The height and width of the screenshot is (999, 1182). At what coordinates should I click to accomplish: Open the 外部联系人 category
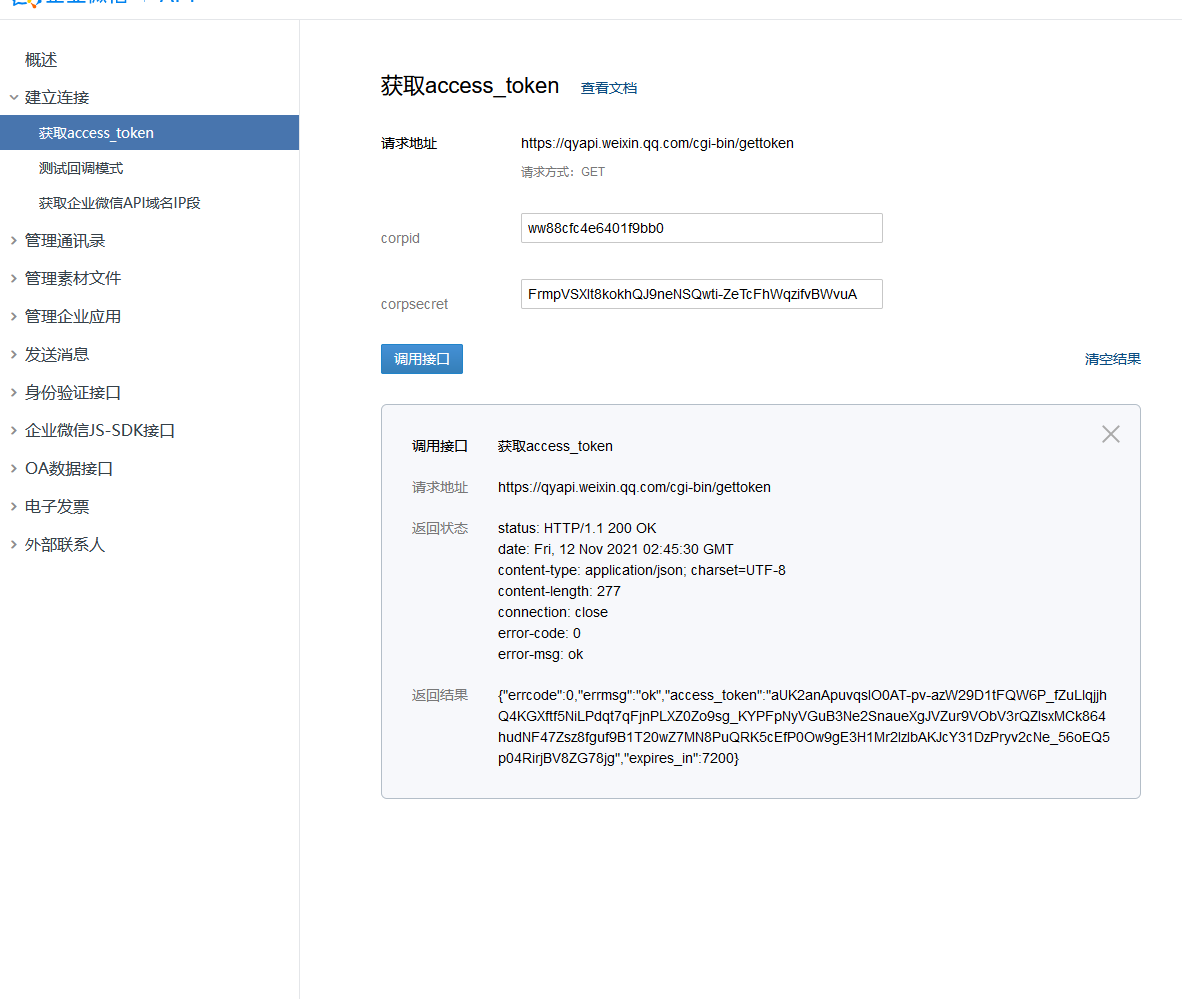pos(64,545)
